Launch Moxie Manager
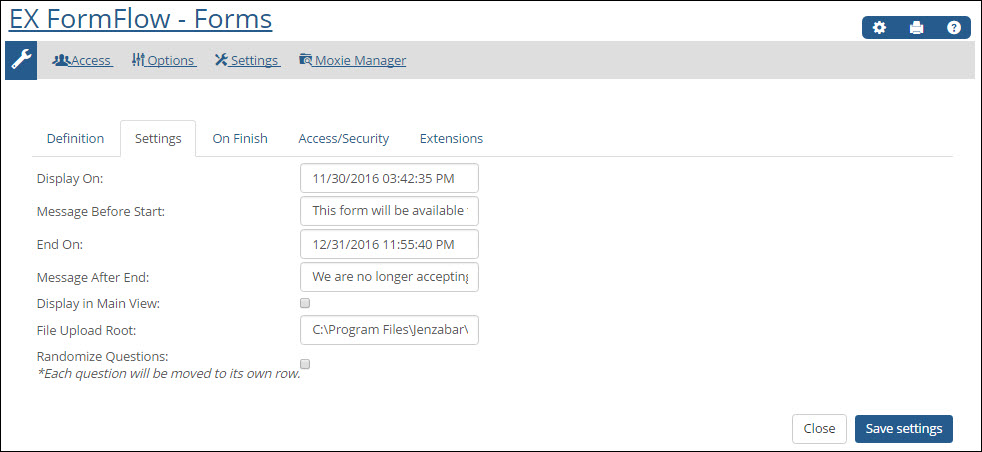The width and height of the screenshot is (982, 452). tap(353, 61)
